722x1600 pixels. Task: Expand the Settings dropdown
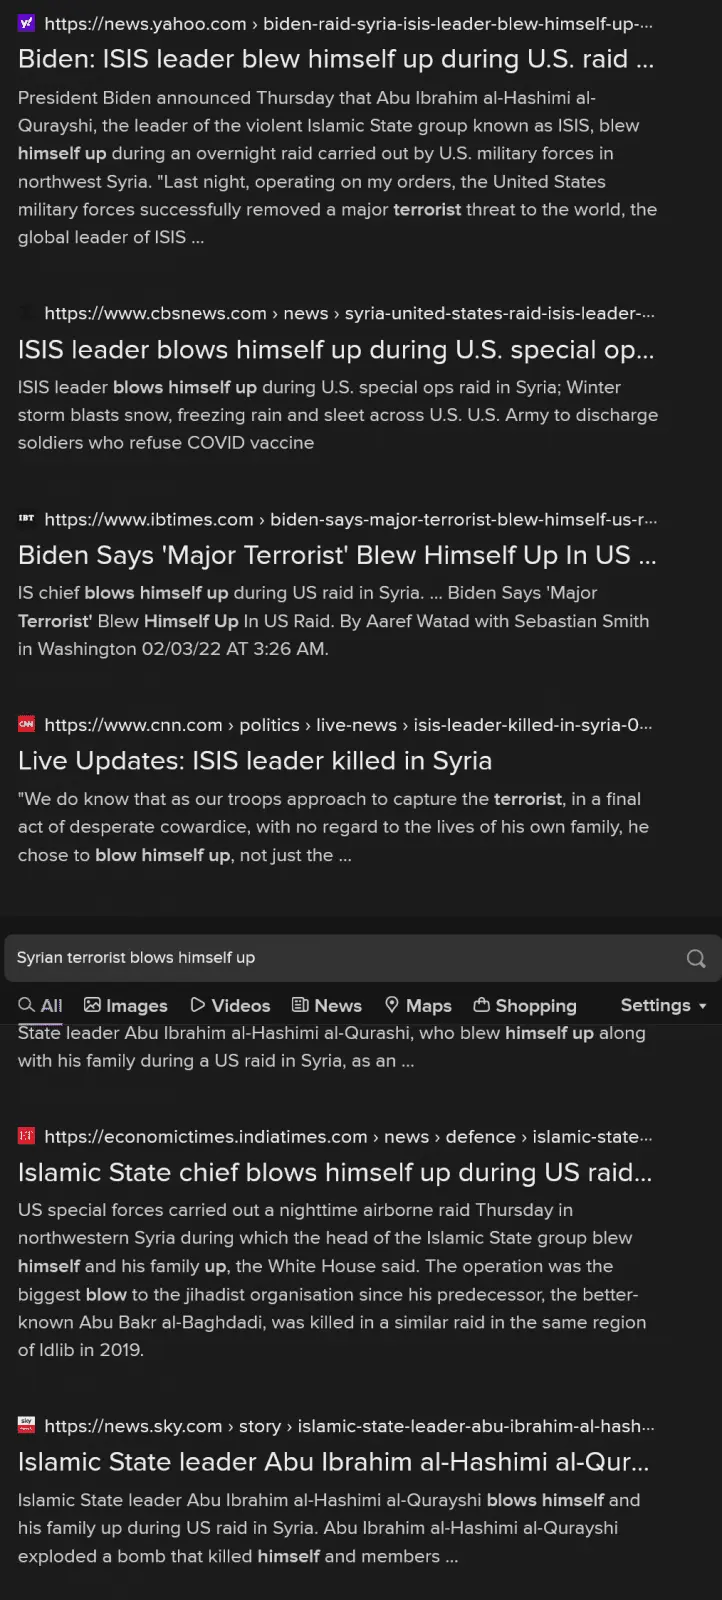click(664, 1005)
